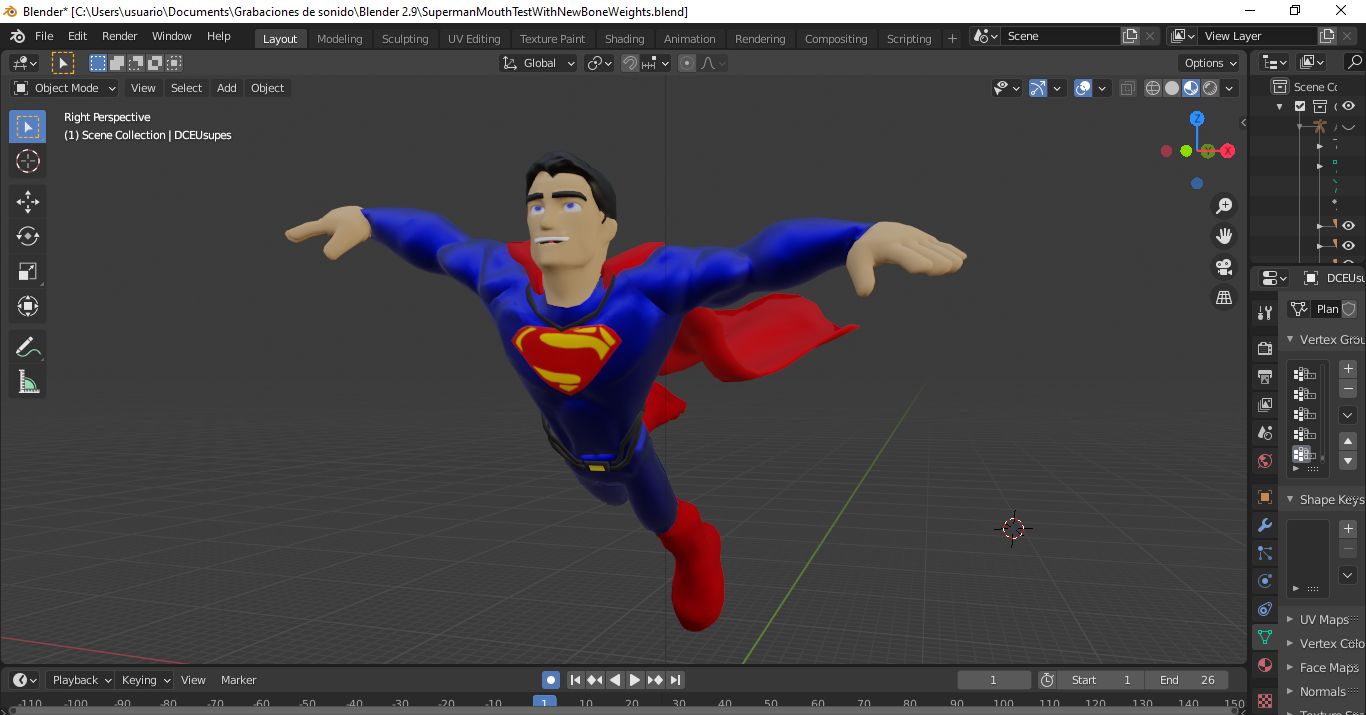Open the Object properties orange square tab

point(1265,497)
